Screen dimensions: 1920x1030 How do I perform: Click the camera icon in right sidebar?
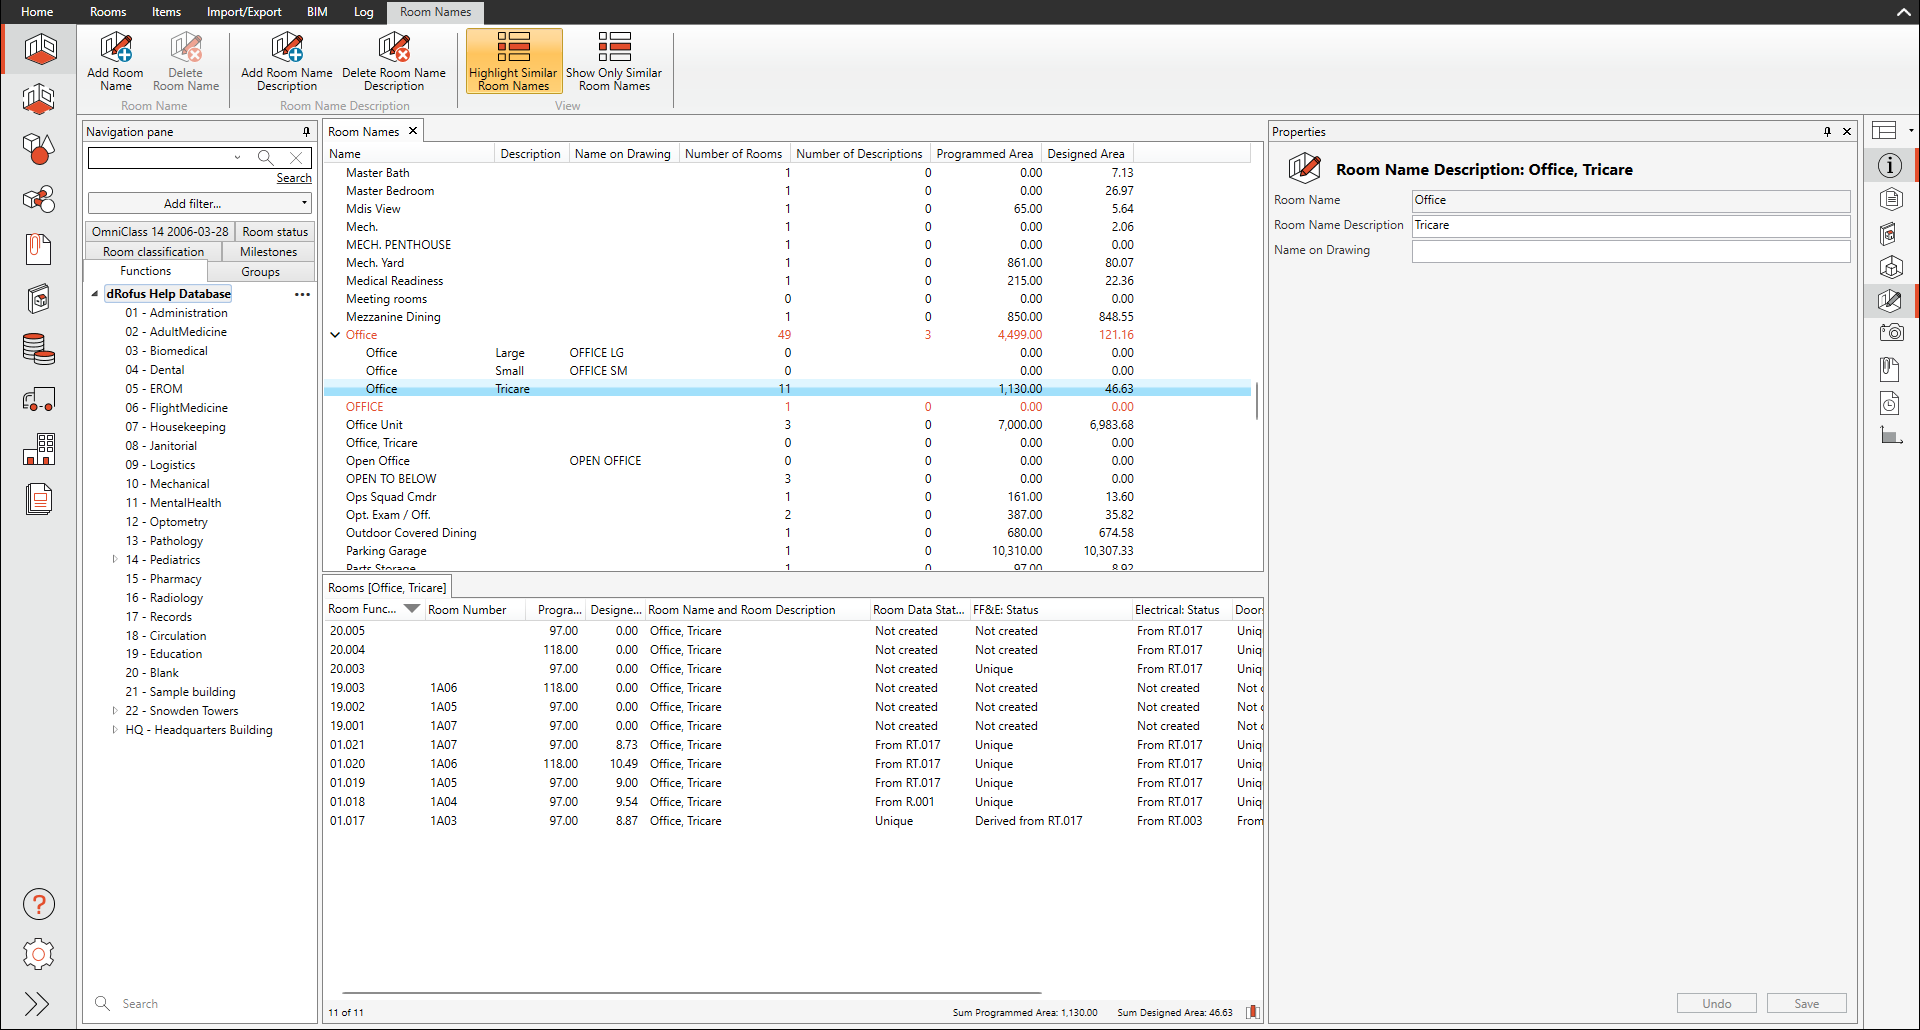(x=1889, y=333)
